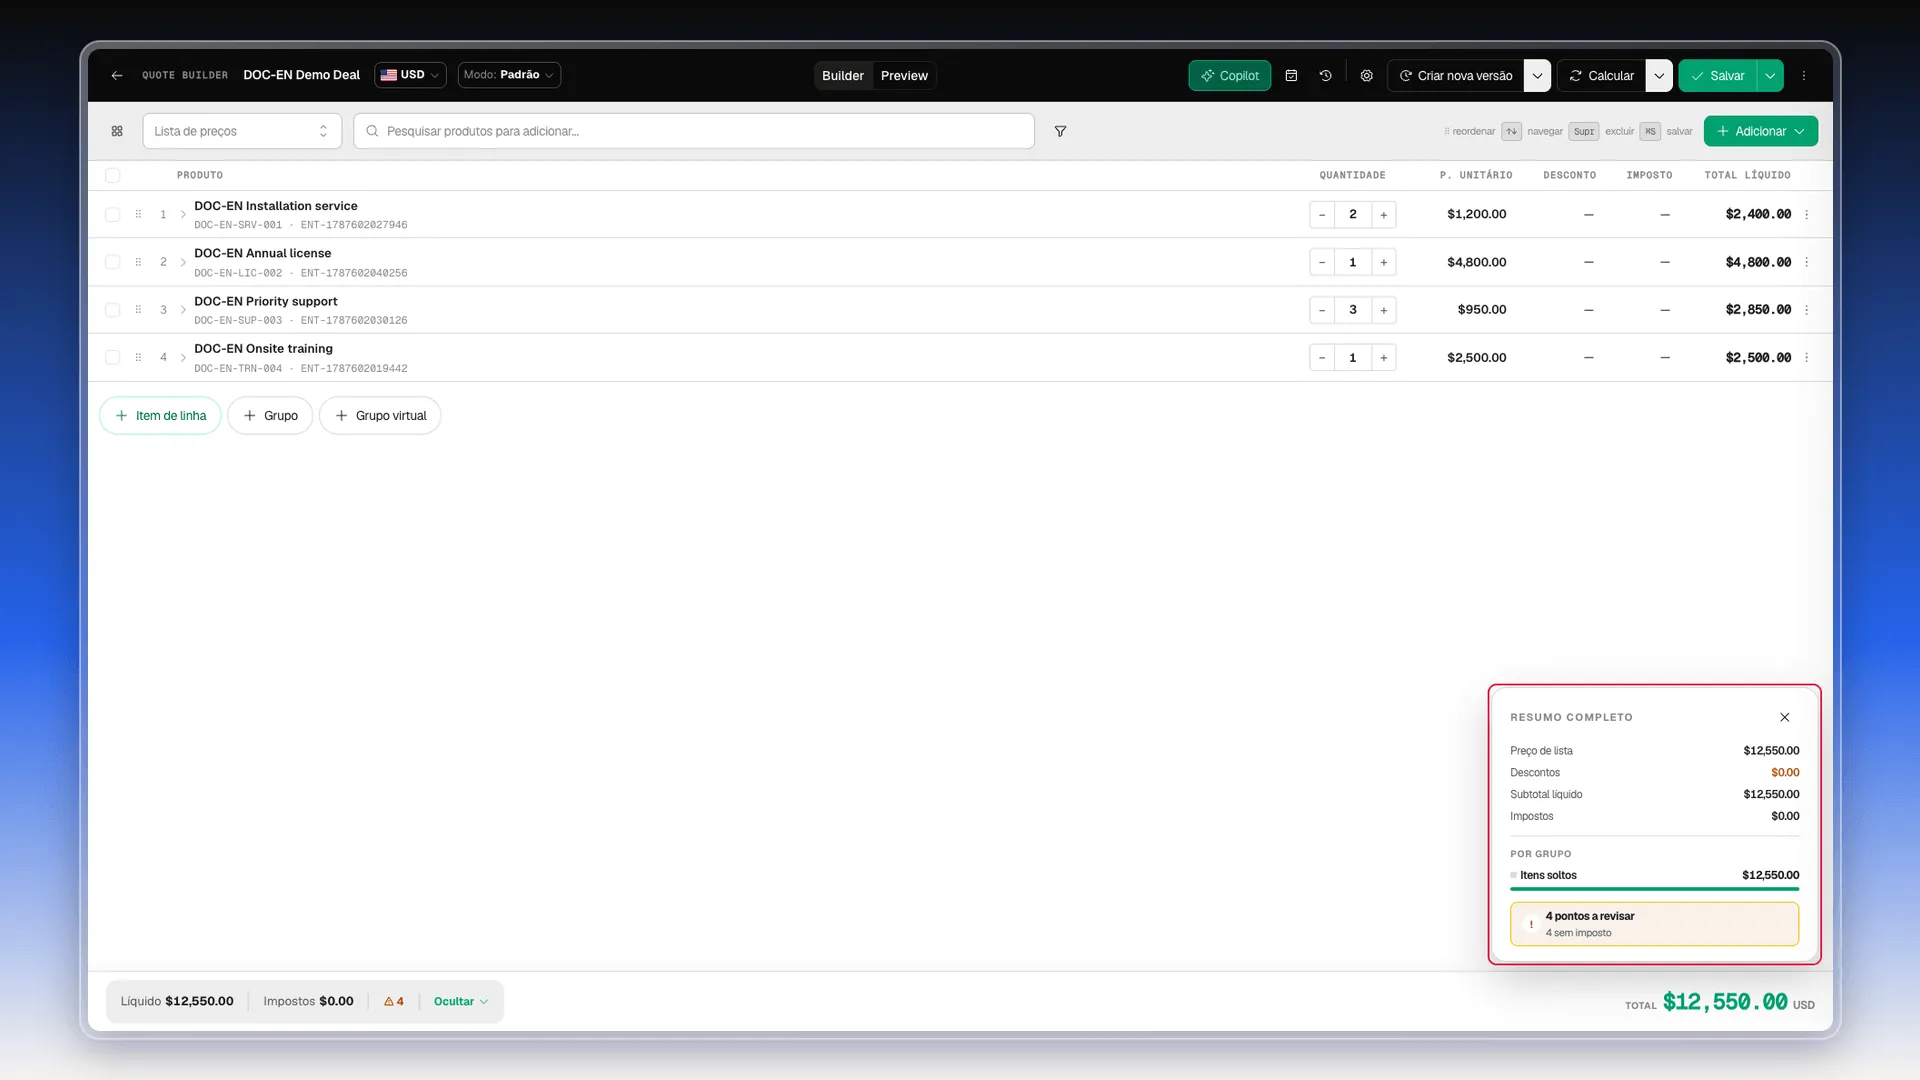Increase quantity of Installation service
1920x1080 pixels.
click(x=1383, y=214)
